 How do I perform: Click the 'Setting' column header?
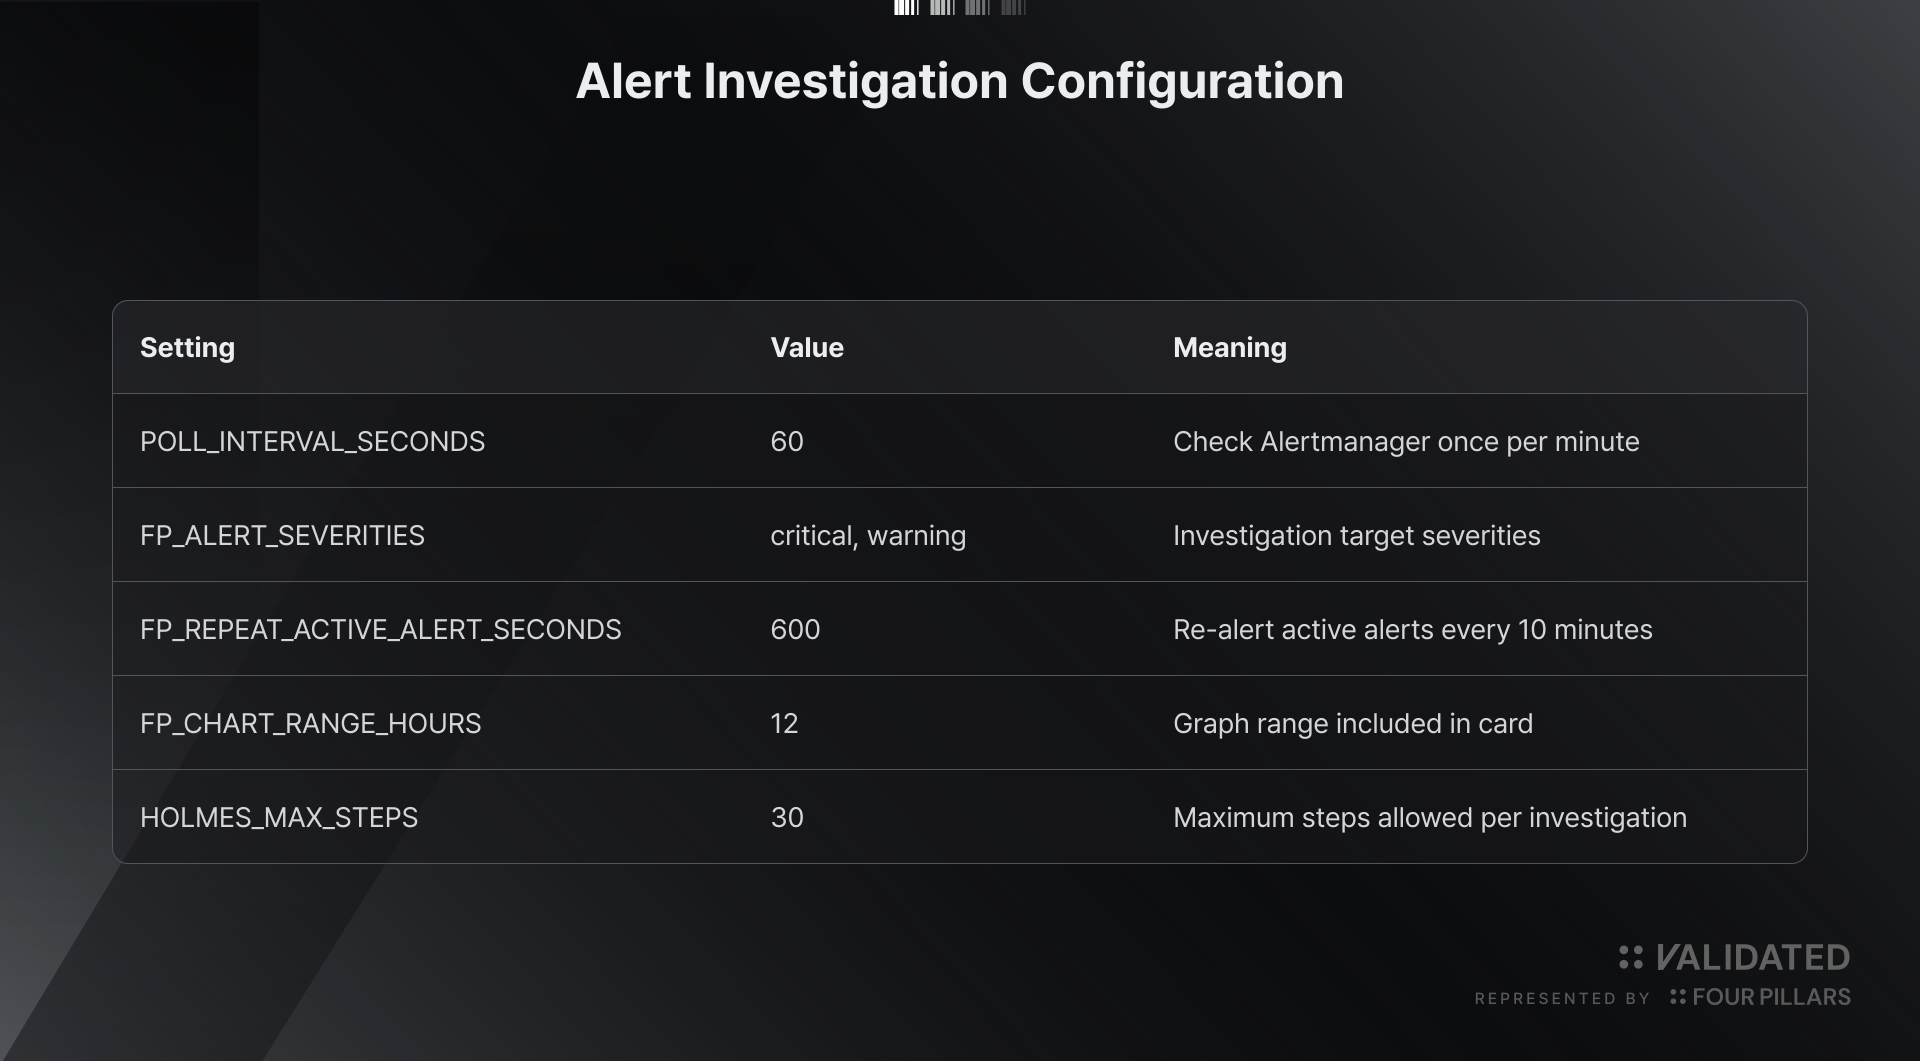coord(187,347)
